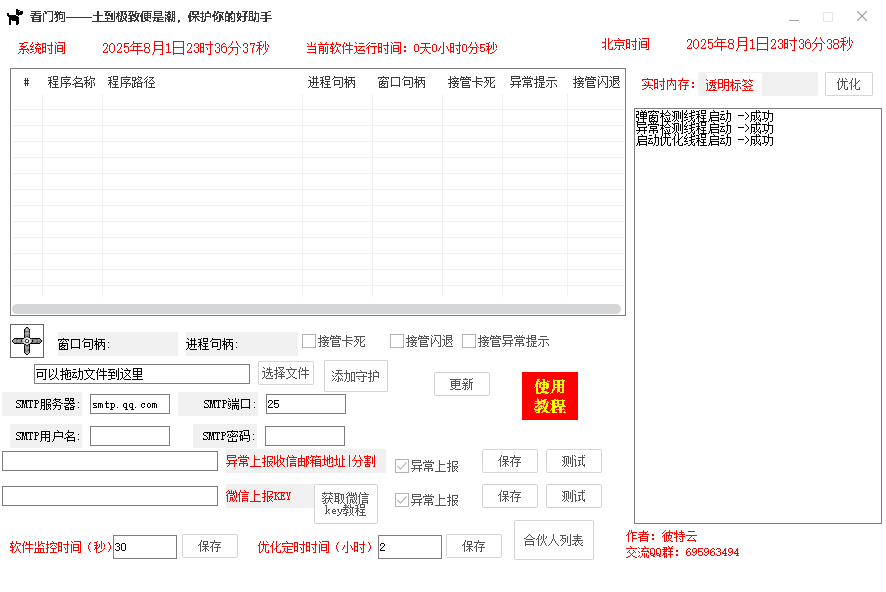Screen dimensions: 886x592
Task: Save the 优化定时时间 value
Action: click(x=474, y=546)
